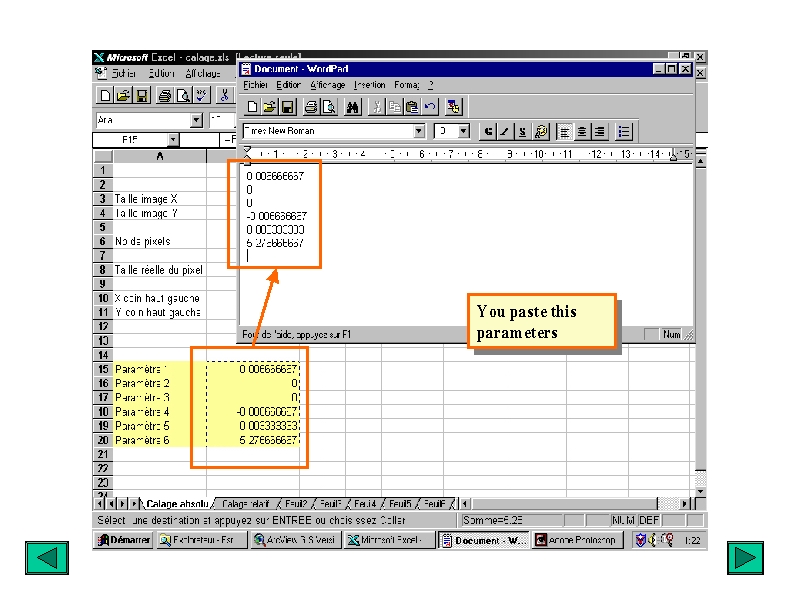
Task: Open WordPad ? help menu
Action: coord(431,85)
